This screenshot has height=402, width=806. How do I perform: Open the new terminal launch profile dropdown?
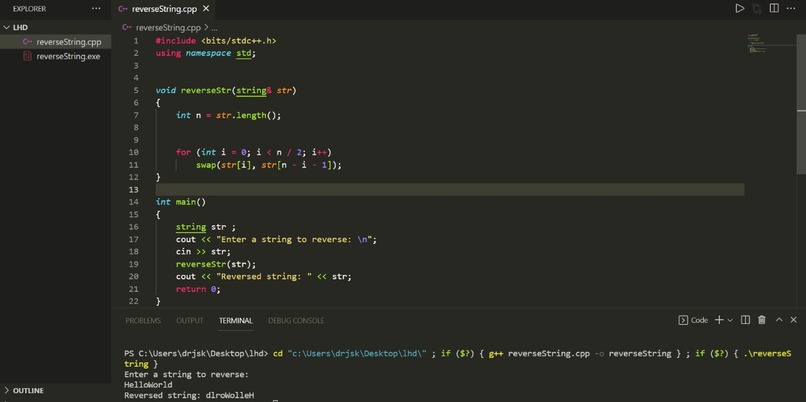pyautogui.click(x=730, y=320)
